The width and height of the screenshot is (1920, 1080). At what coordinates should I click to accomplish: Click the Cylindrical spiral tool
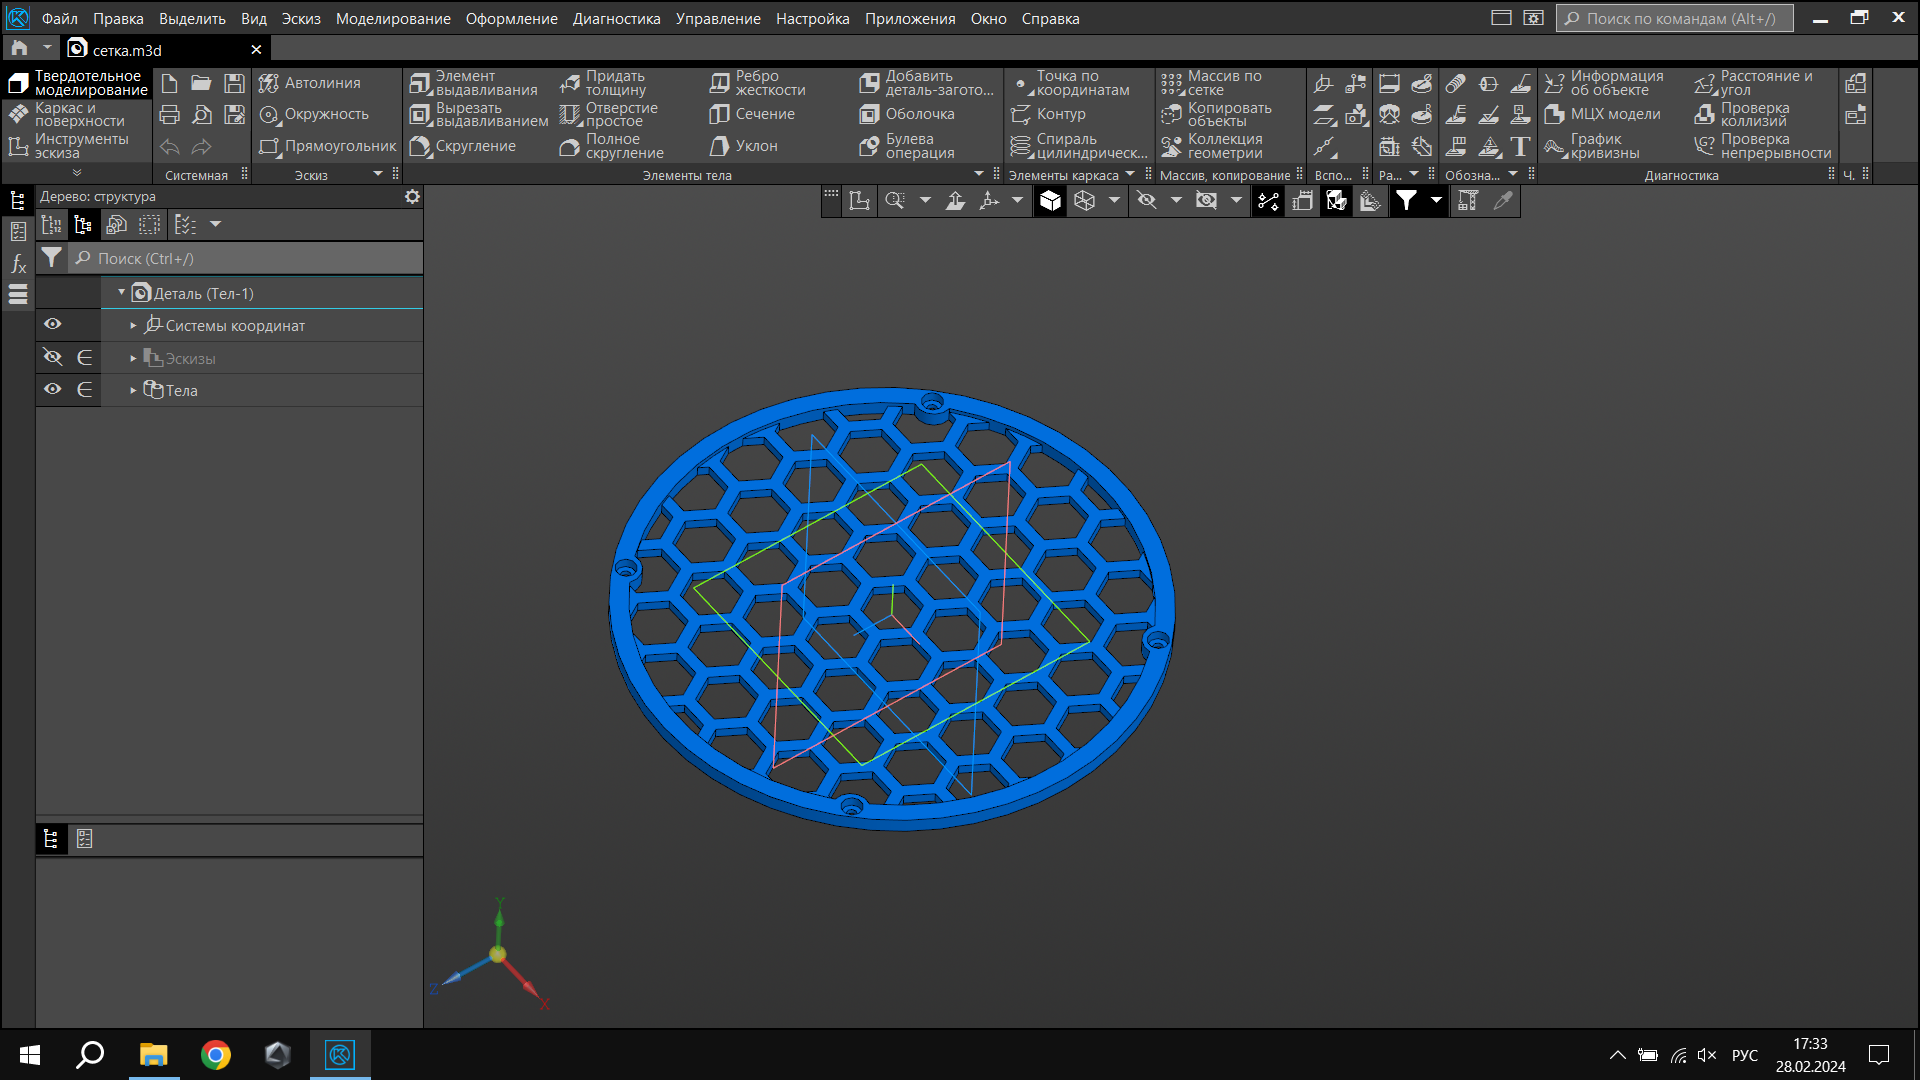[1078, 146]
